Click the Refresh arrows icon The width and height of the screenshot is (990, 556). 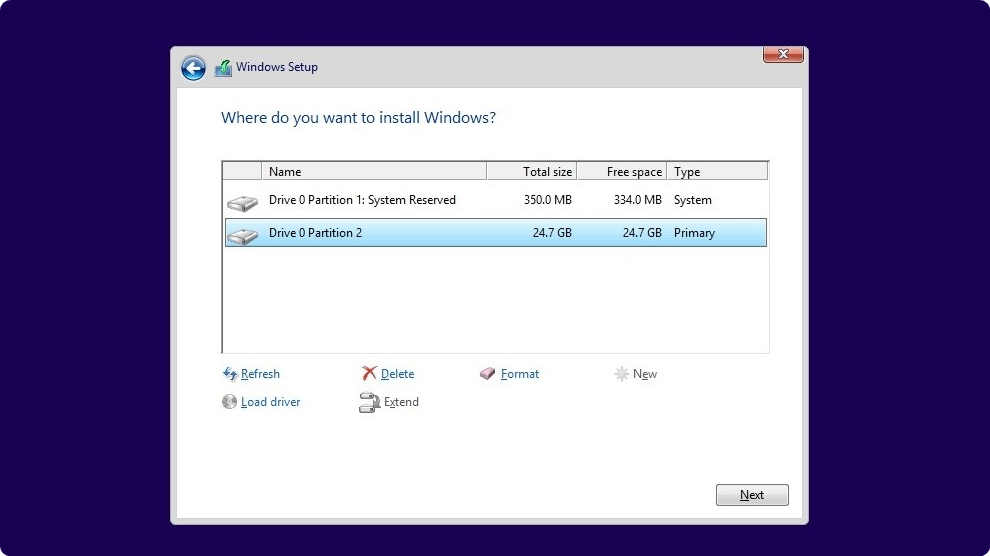[230, 374]
